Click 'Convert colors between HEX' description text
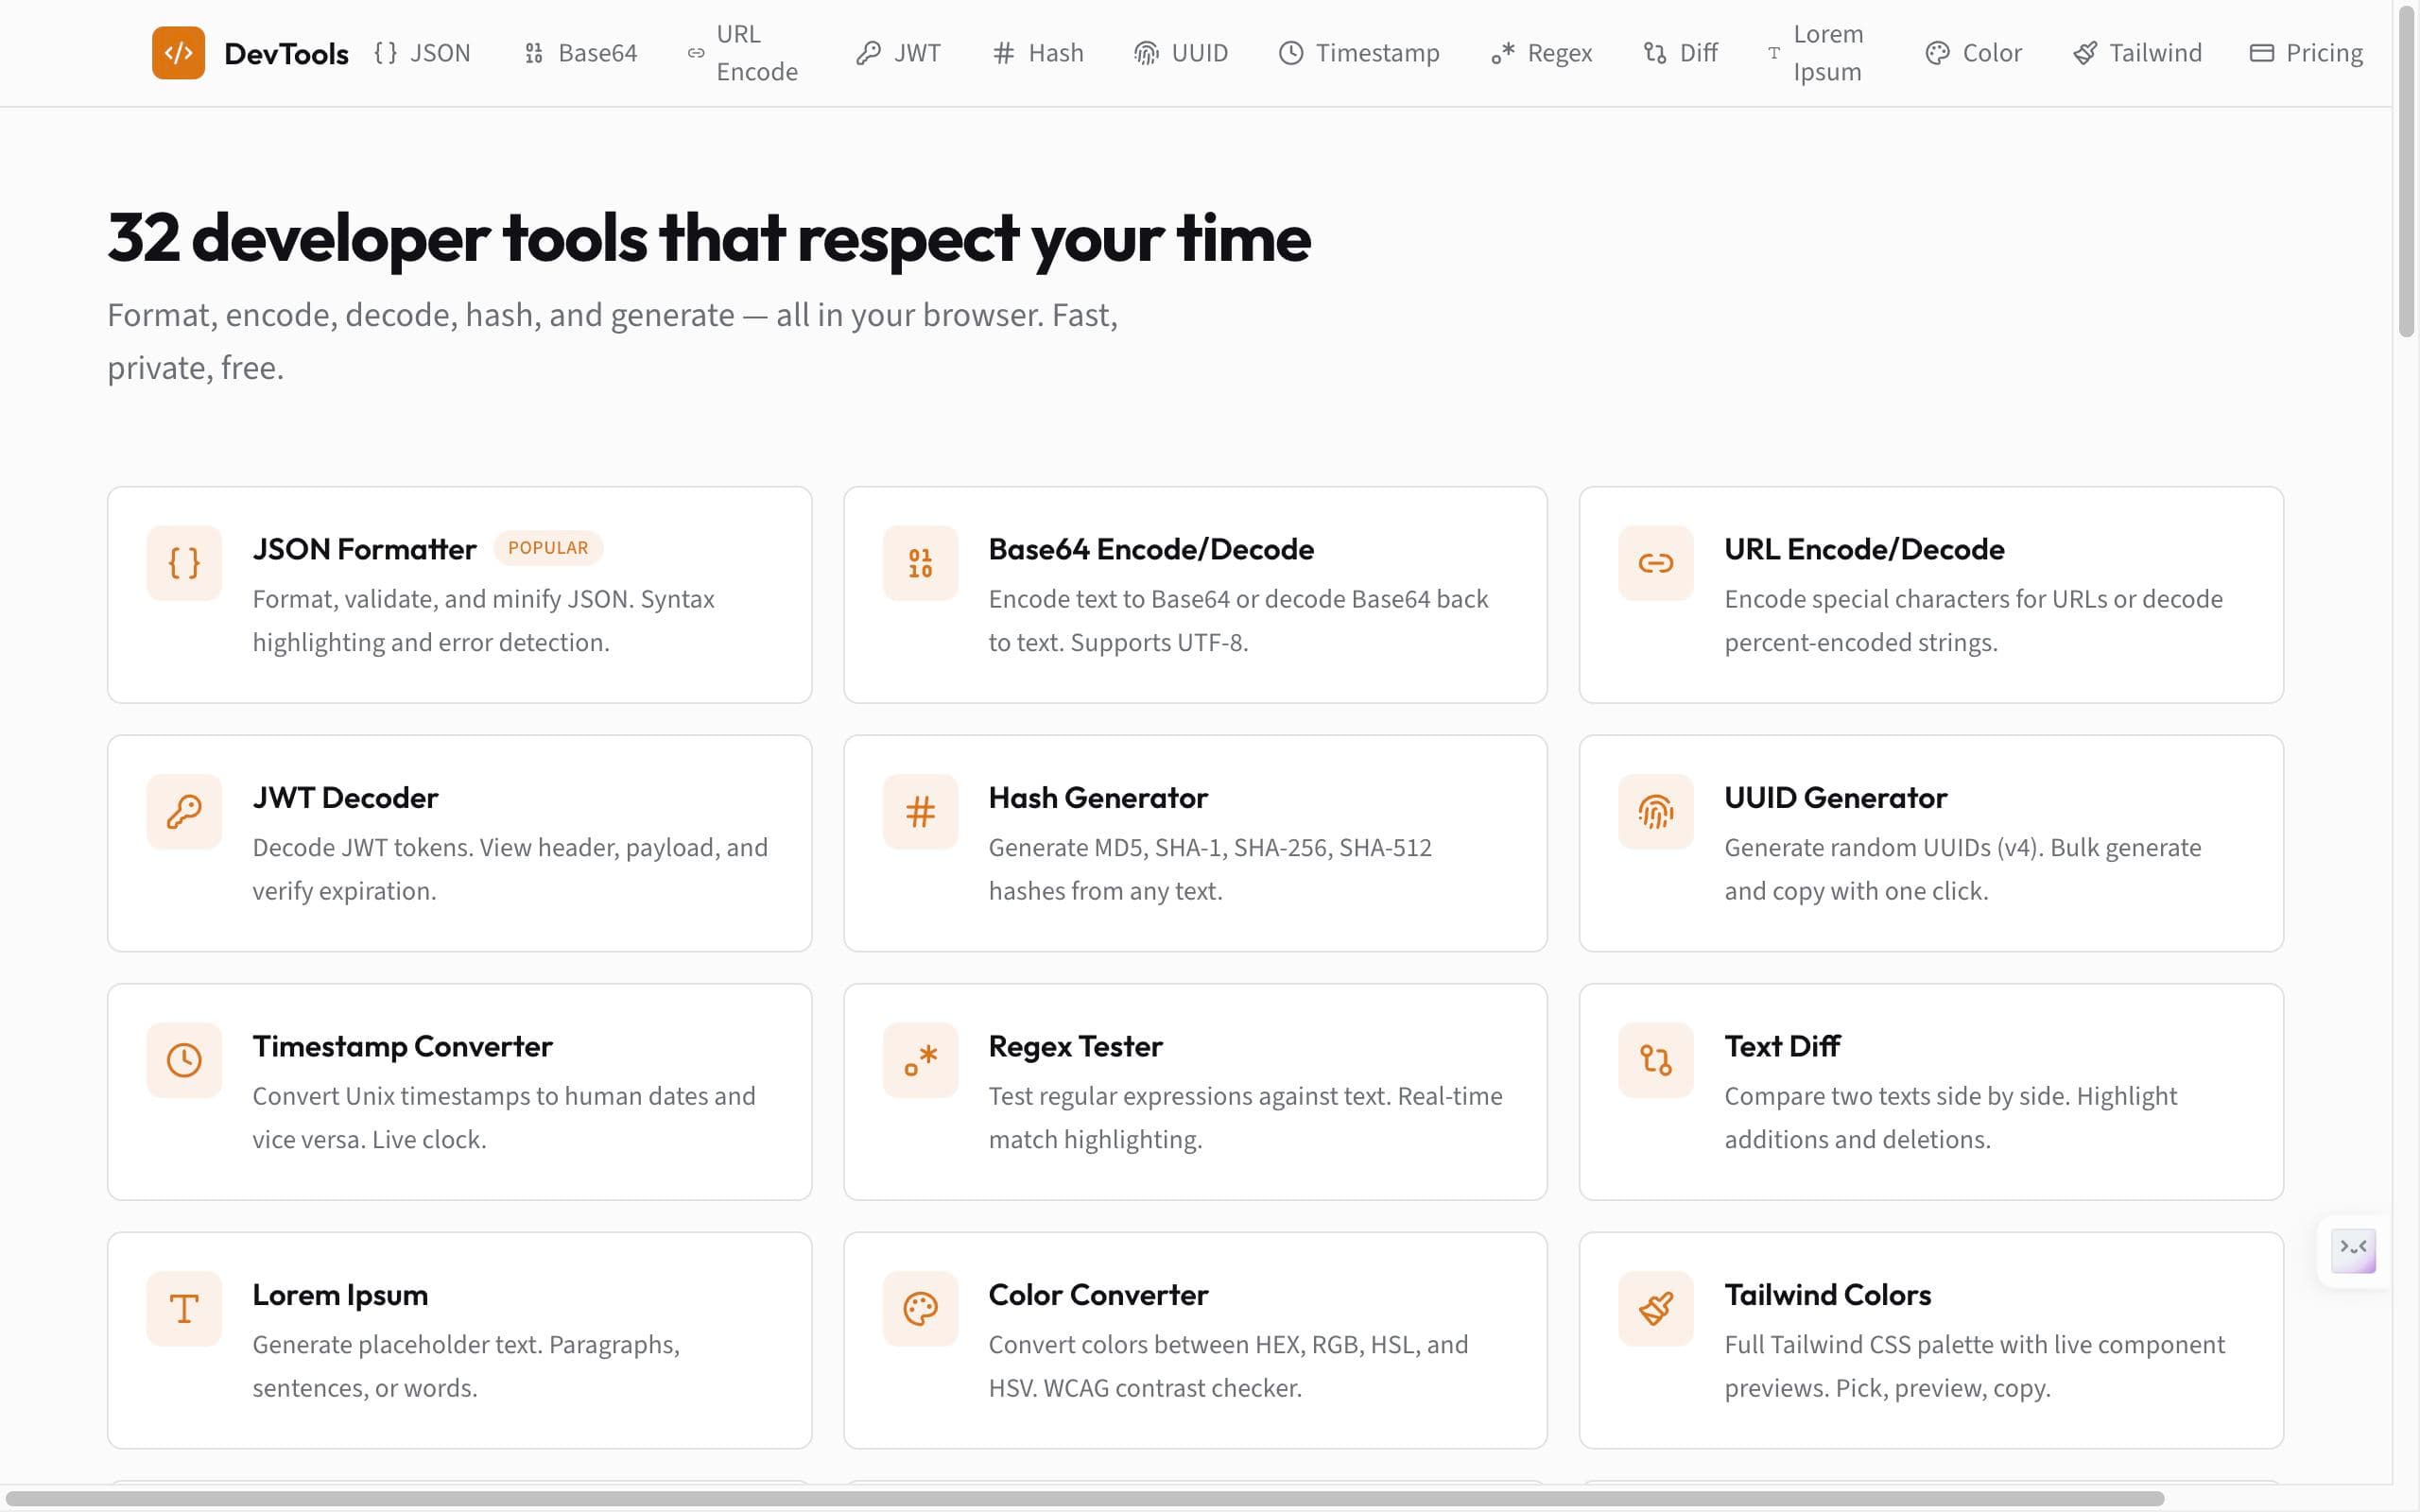Image resolution: width=2420 pixels, height=1512 pixels. 1228,1366
